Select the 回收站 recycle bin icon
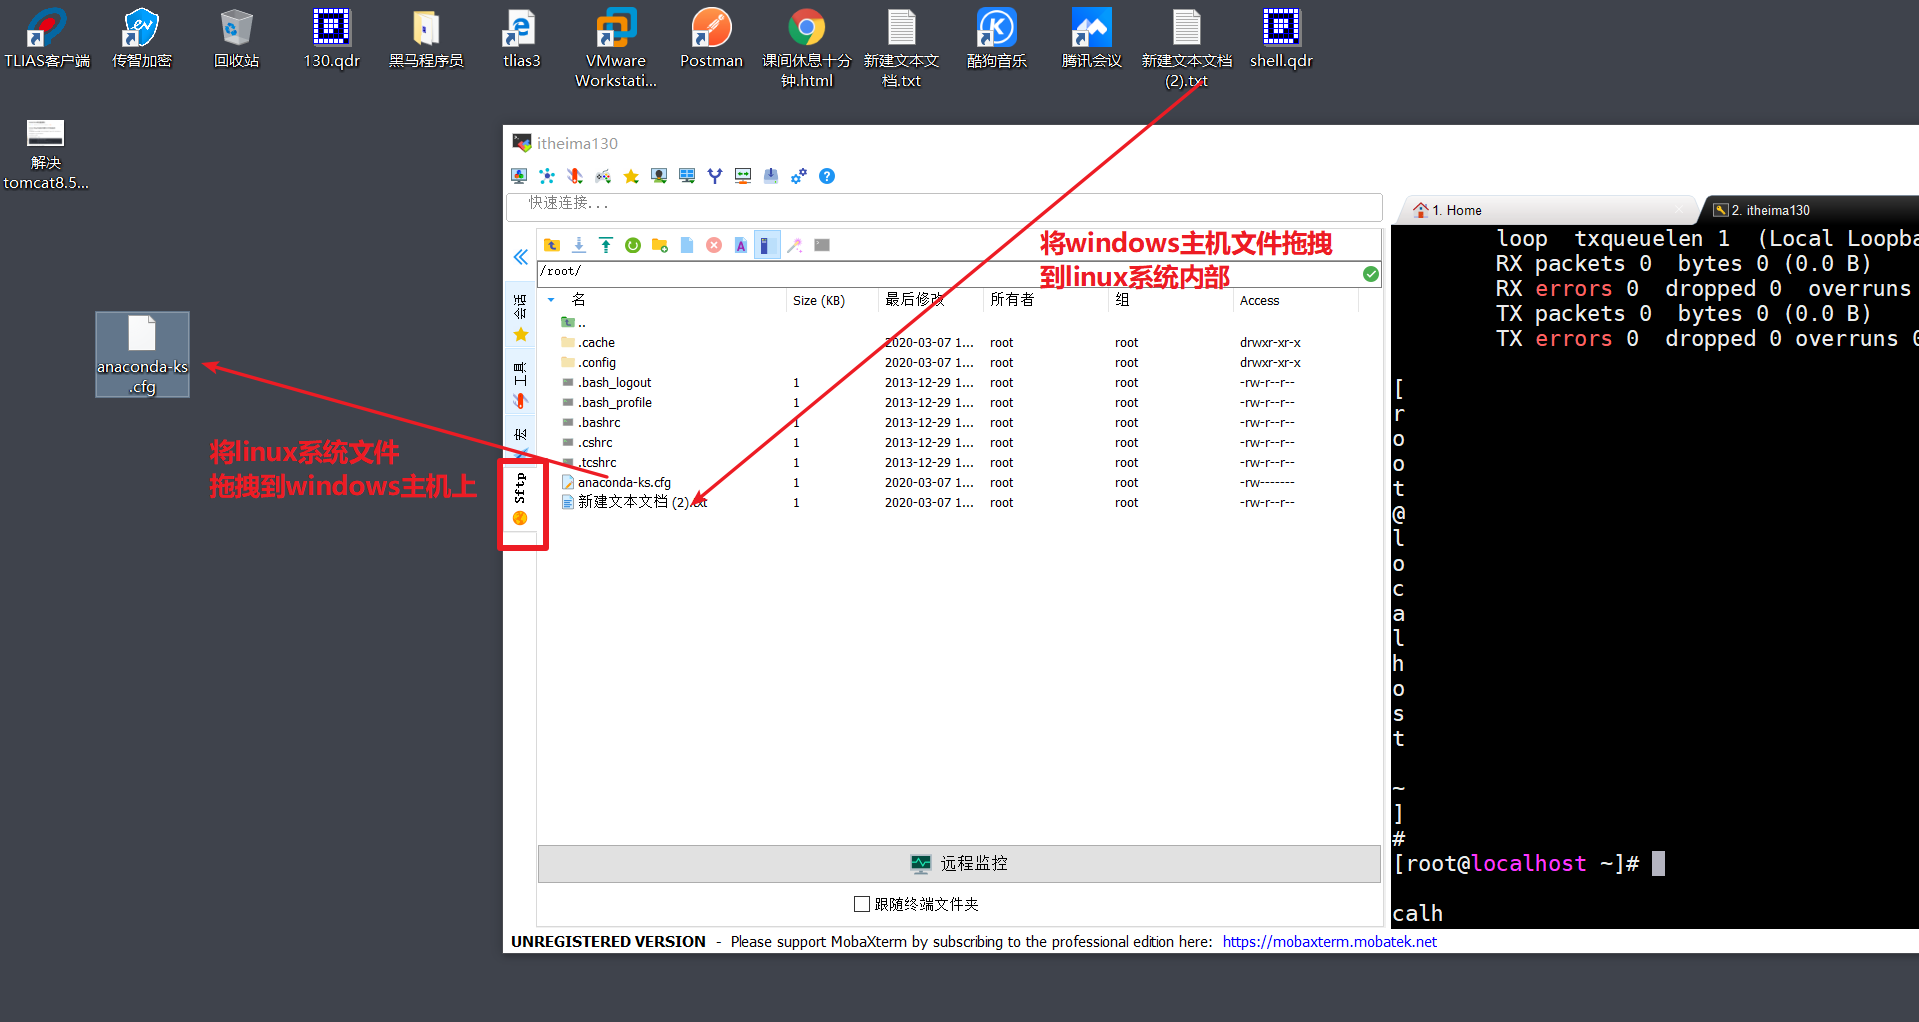This screenshot has height=1022, width=1919. click(x=236, y=38)
